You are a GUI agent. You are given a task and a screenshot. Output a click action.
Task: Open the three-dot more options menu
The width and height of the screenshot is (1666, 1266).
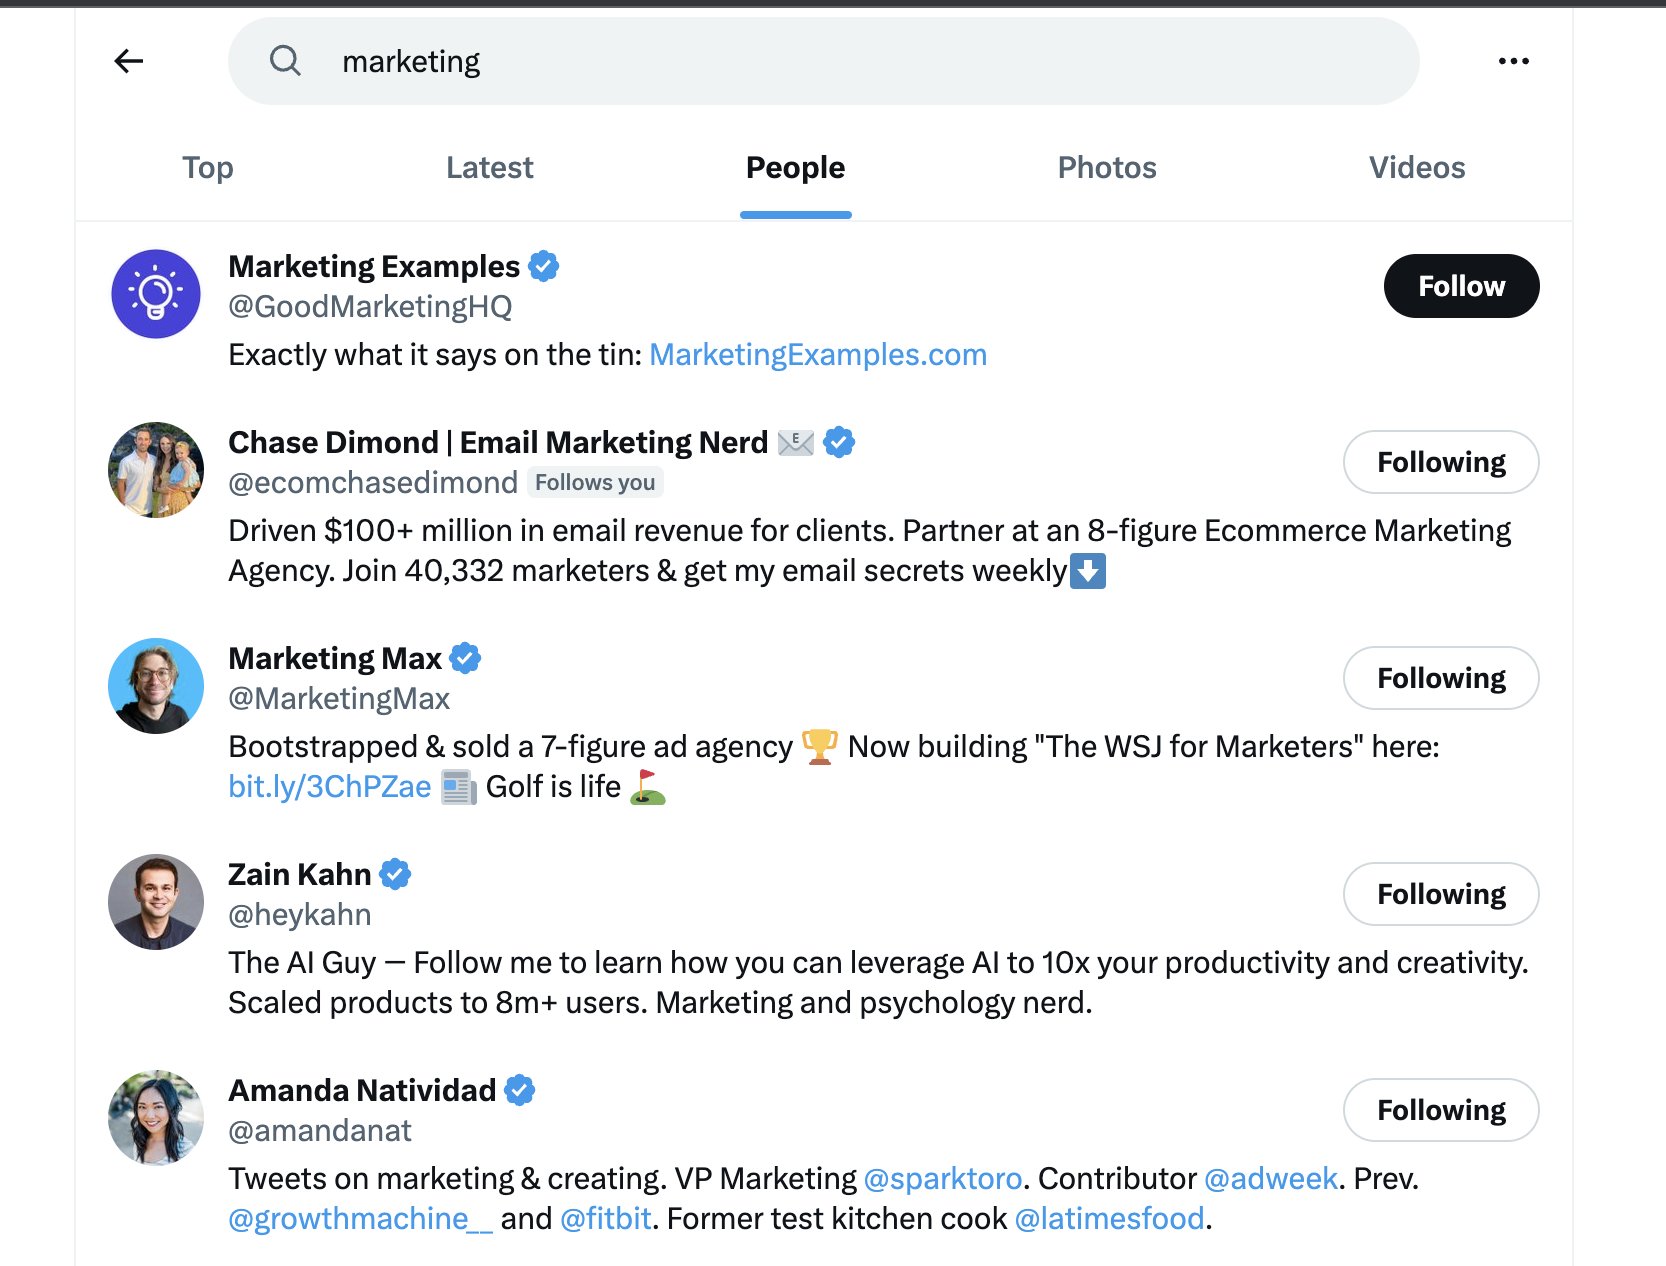point(1513,62)
